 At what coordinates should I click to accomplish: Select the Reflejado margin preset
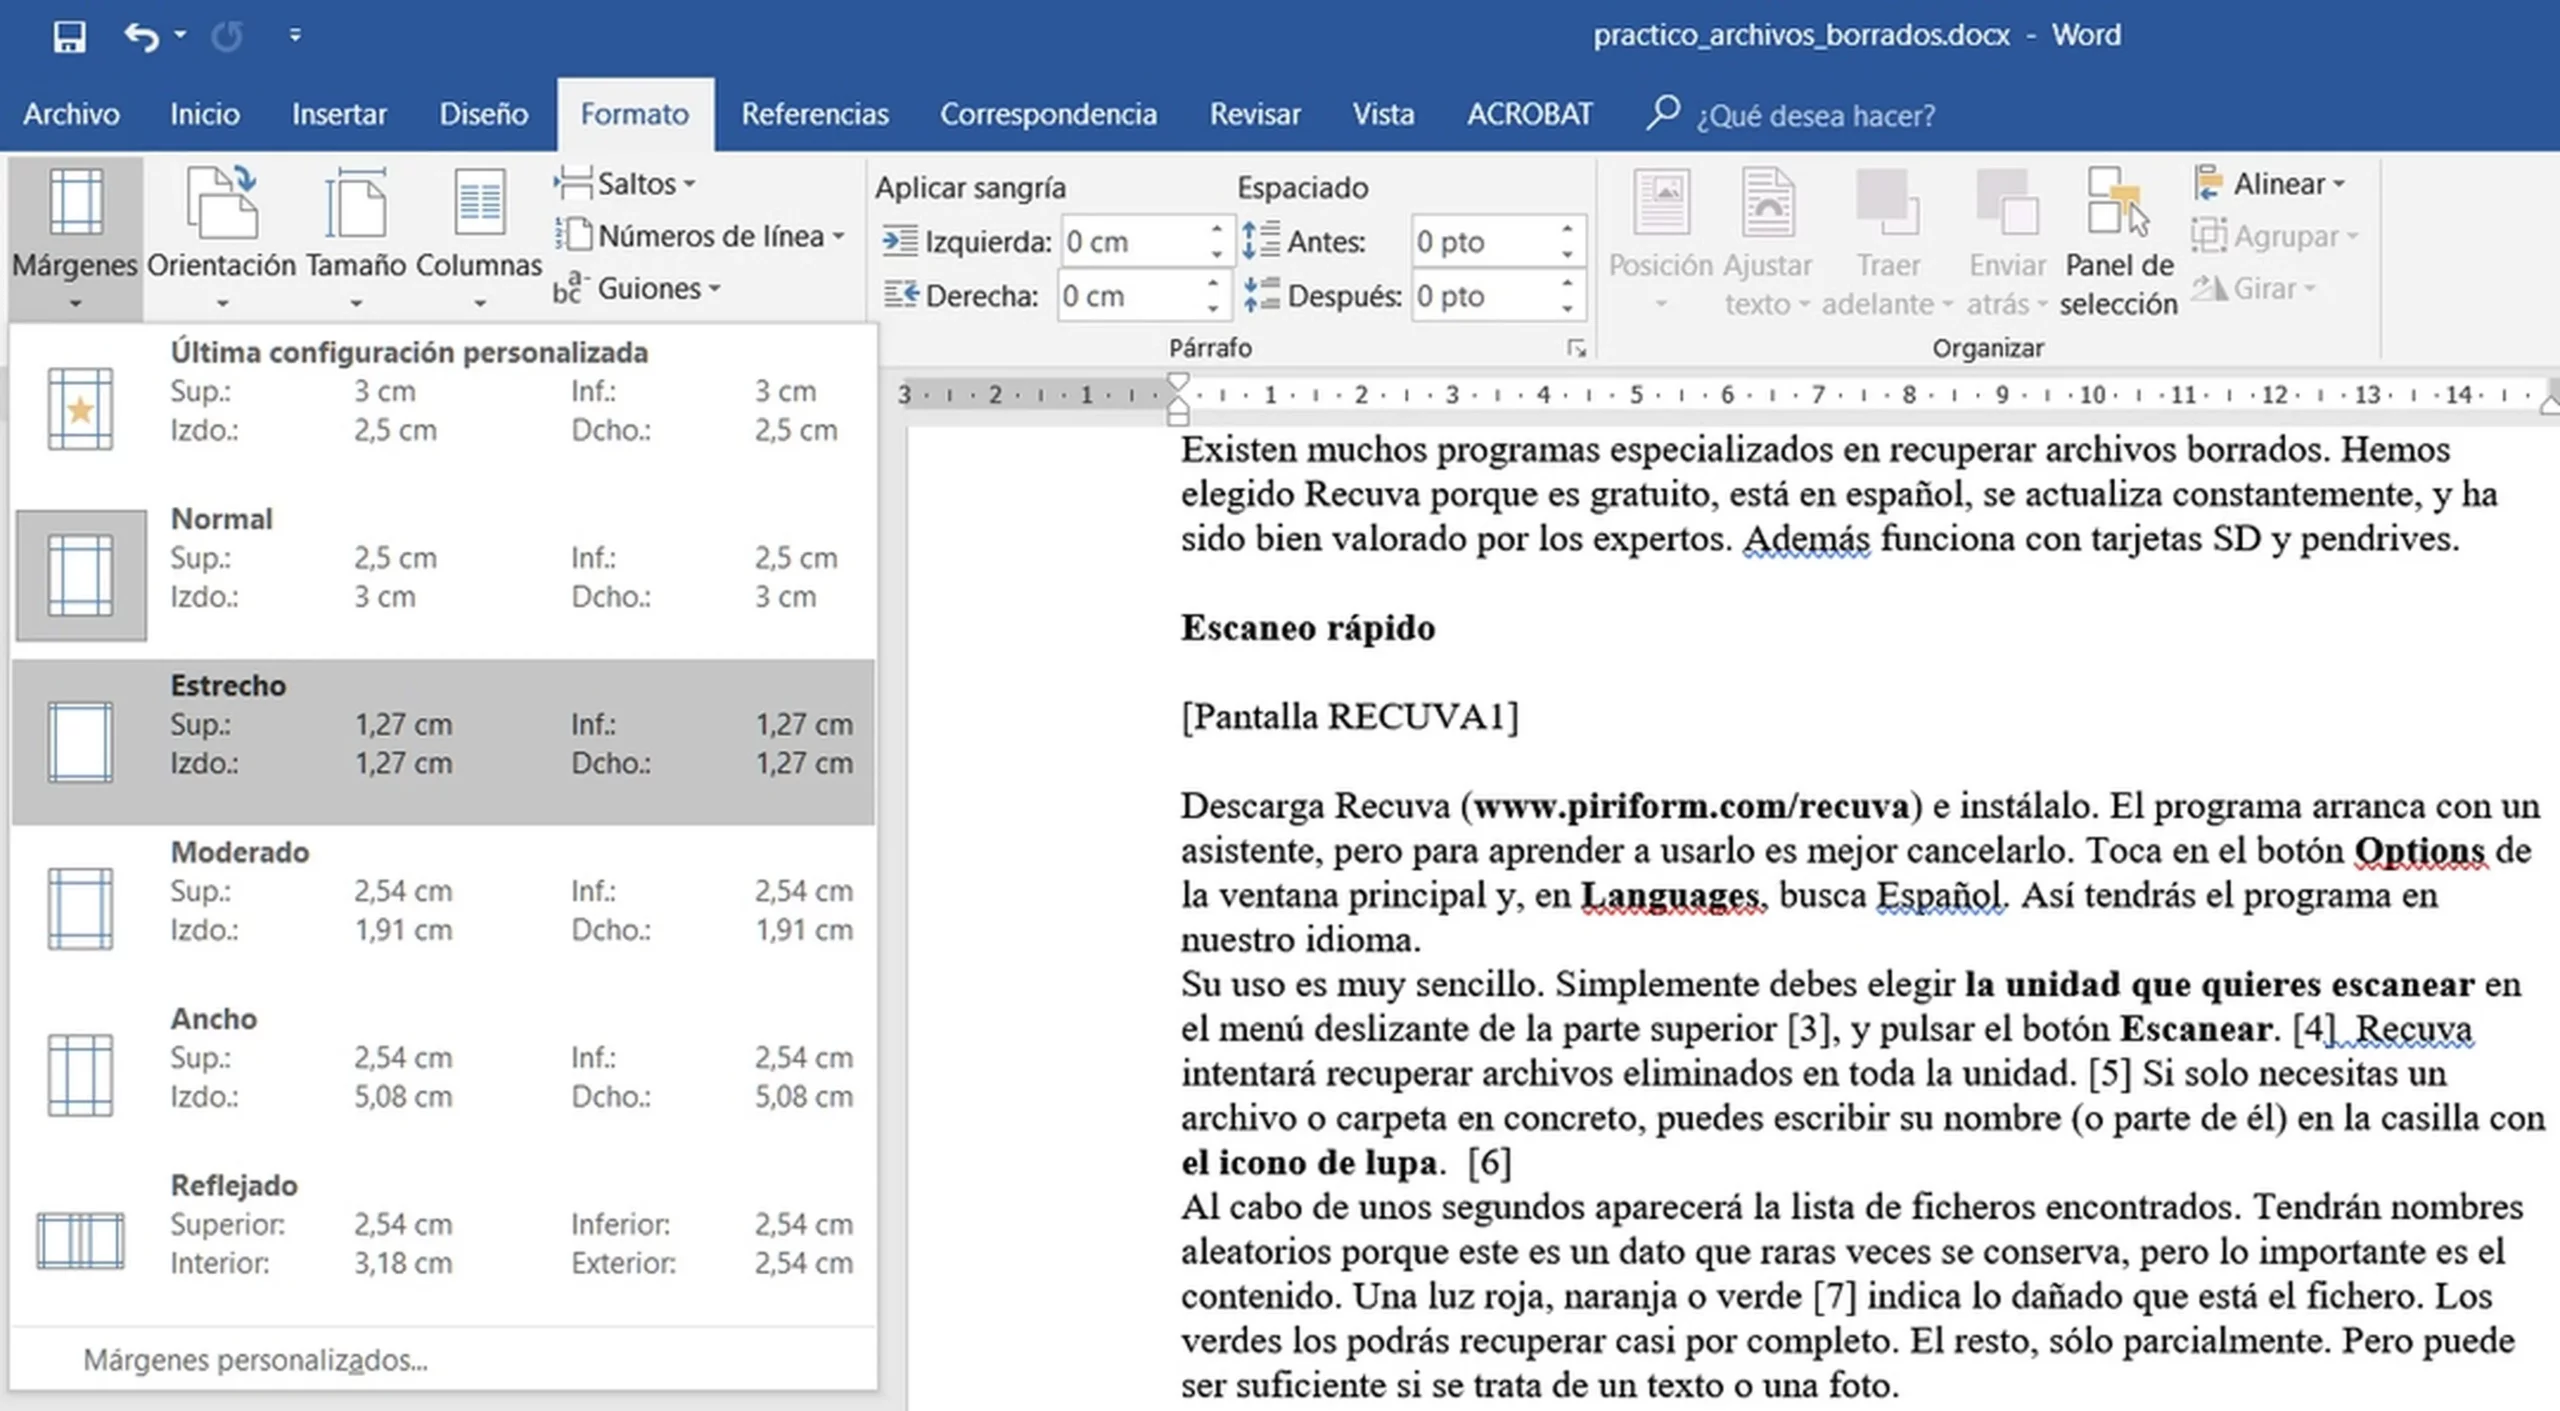coord(443,1241)
